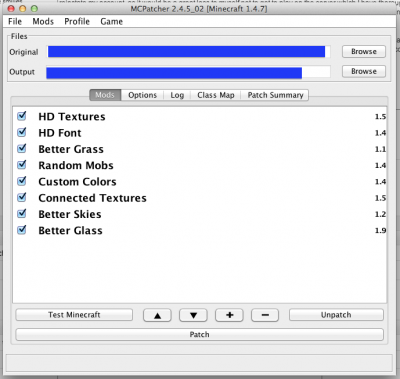Add a mod with the plus button
This screenshot has width=400, height=379.
tap(229, 315)
